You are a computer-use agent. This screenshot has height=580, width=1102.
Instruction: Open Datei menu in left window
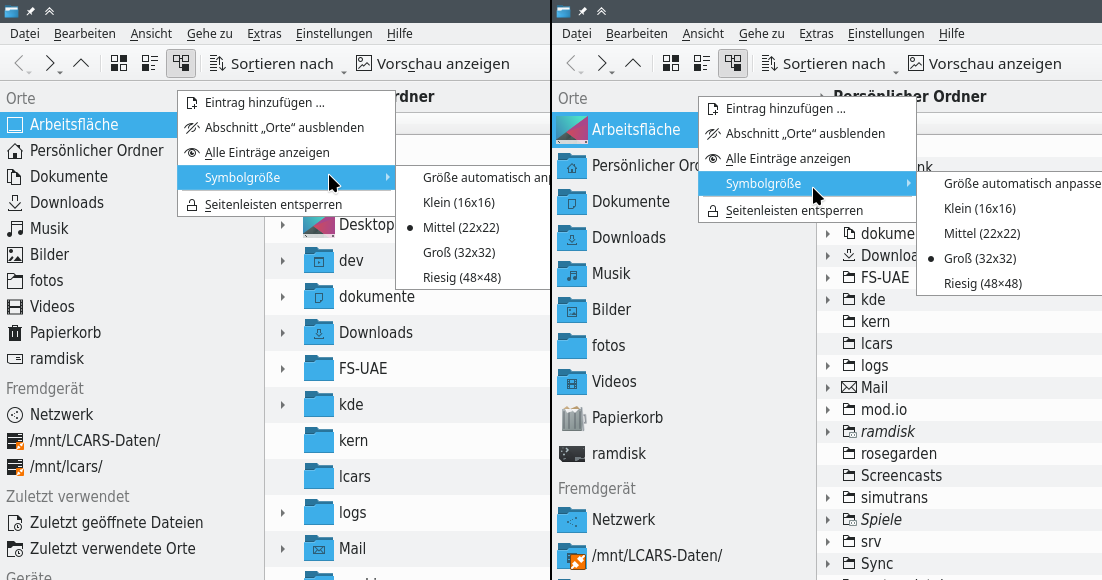tap(25, 34)
